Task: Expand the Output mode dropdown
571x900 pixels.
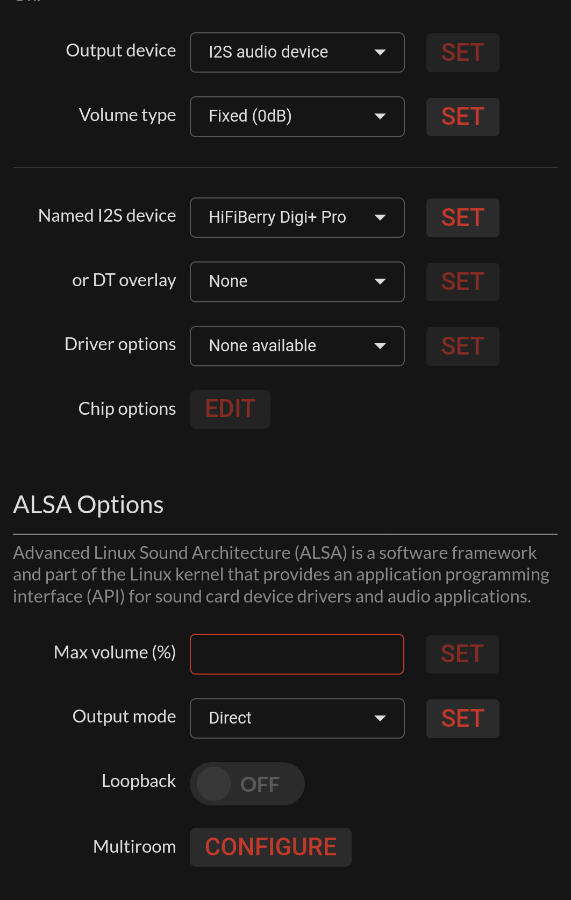Action: (297, 718)
